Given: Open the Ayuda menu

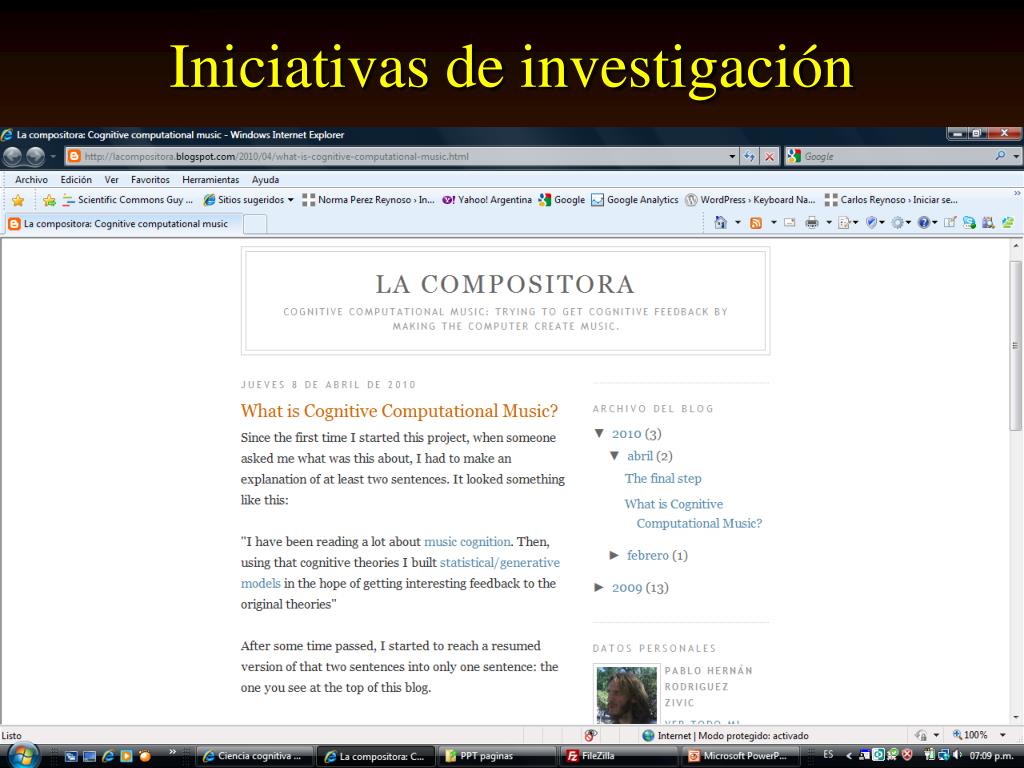Looking at the screenshot, I should 265,180.
